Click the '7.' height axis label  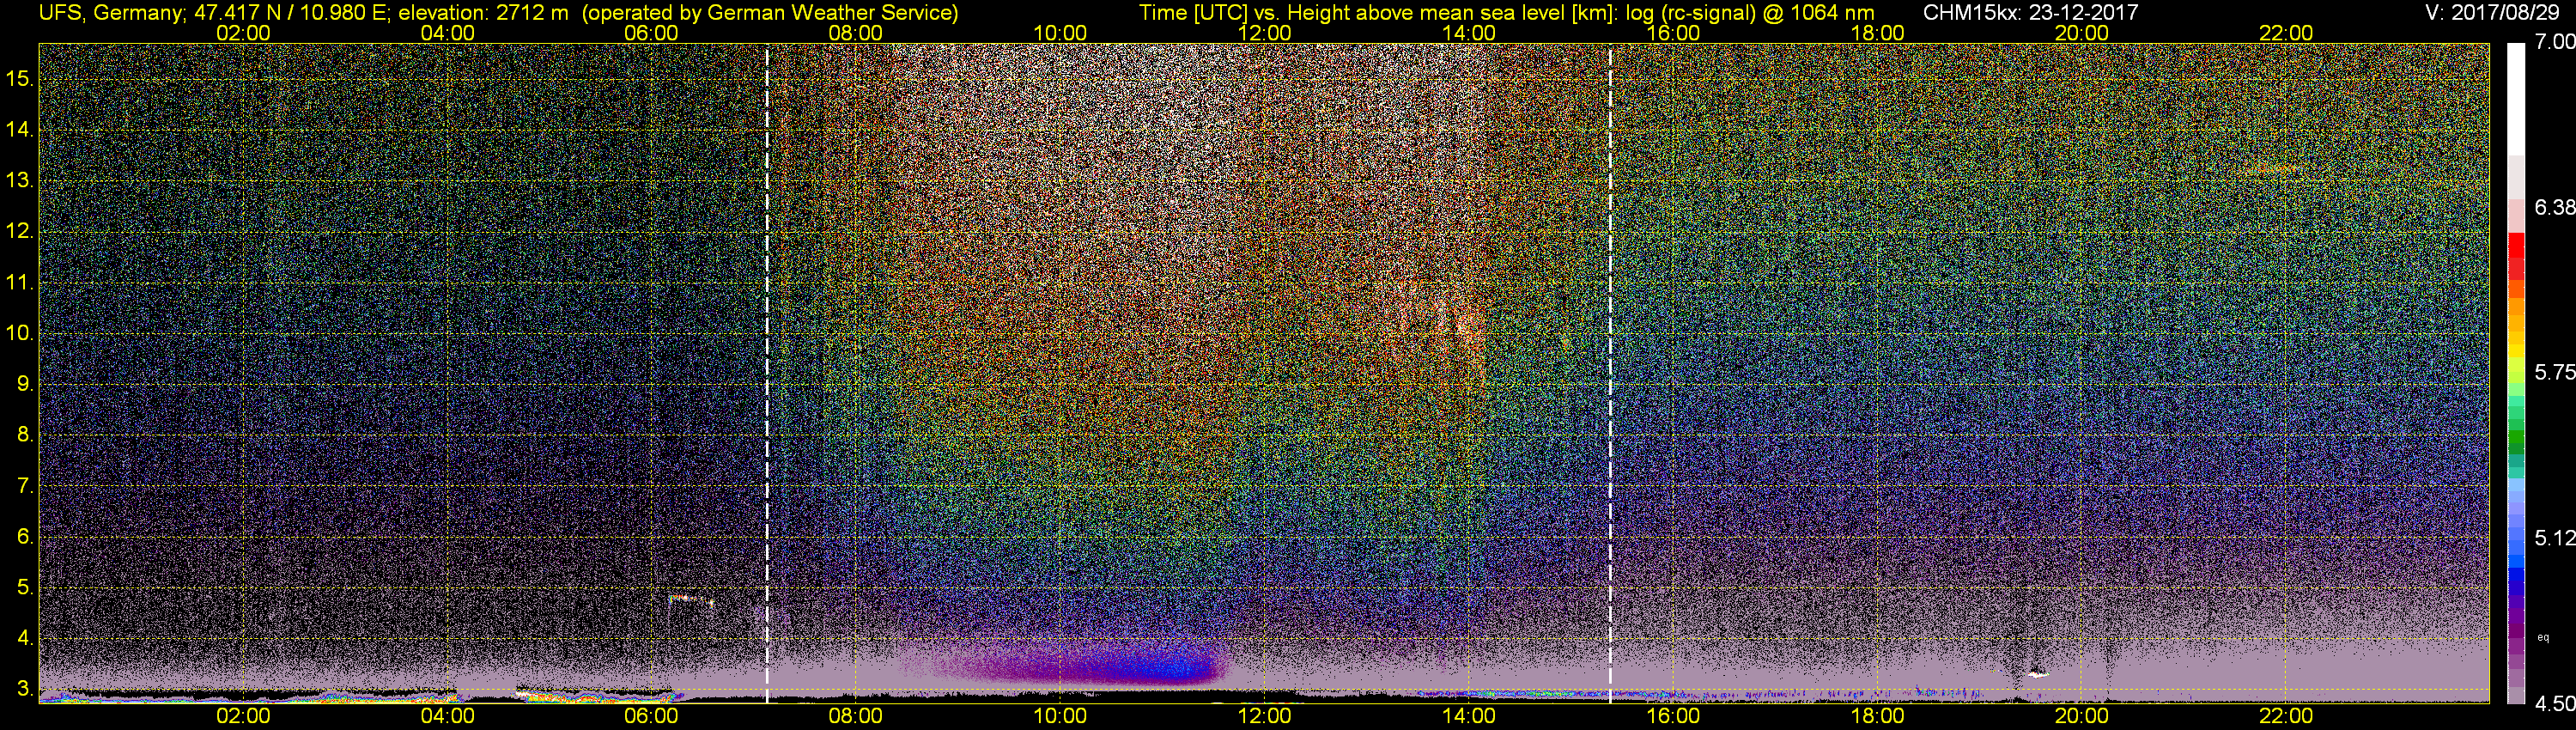coord(24,485)
